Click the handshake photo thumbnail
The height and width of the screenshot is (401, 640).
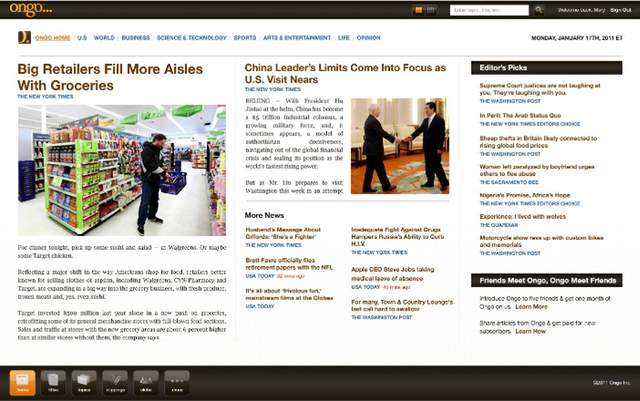(x=400, y=146)
